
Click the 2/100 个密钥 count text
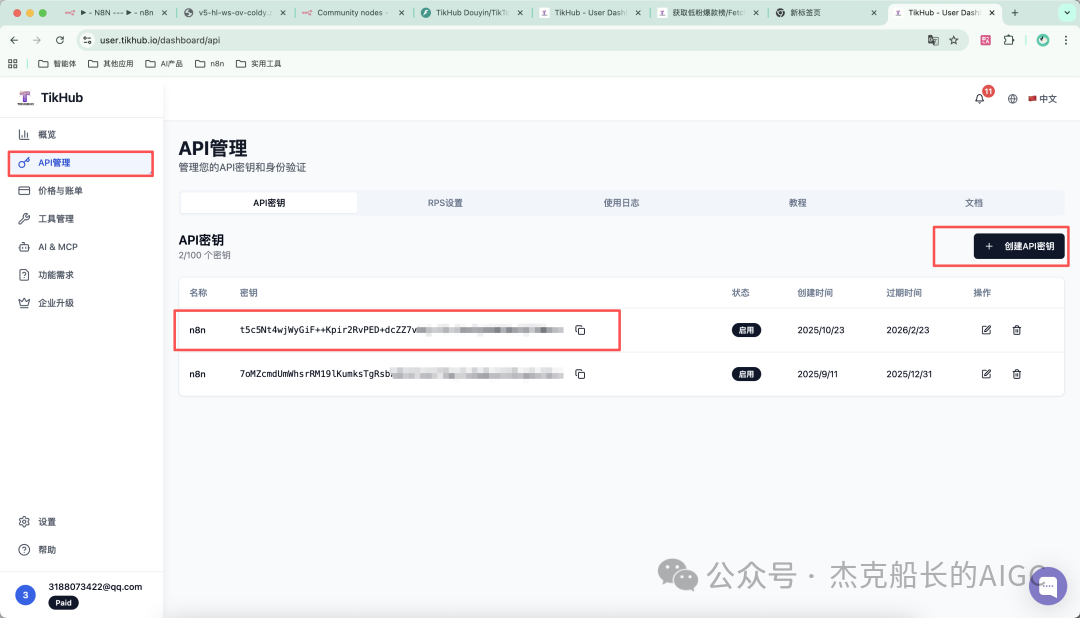coord(205,255)
